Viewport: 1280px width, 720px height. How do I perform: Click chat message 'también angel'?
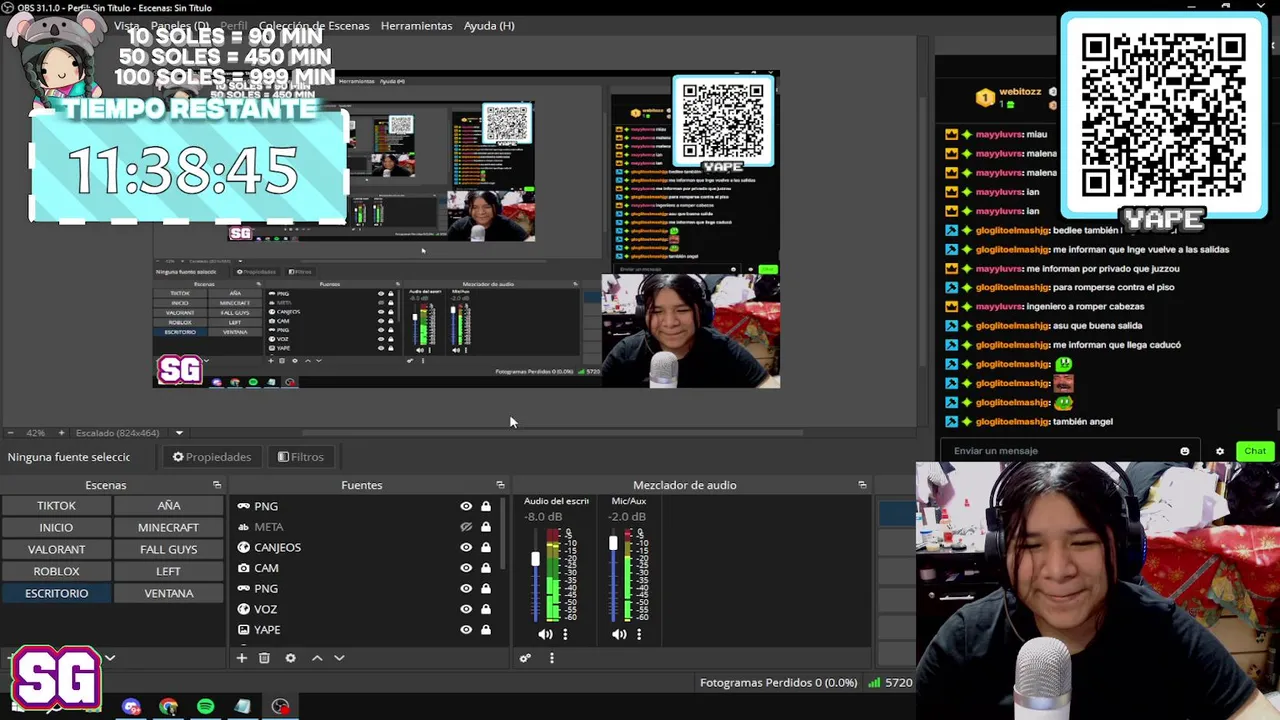point(1082,422)
